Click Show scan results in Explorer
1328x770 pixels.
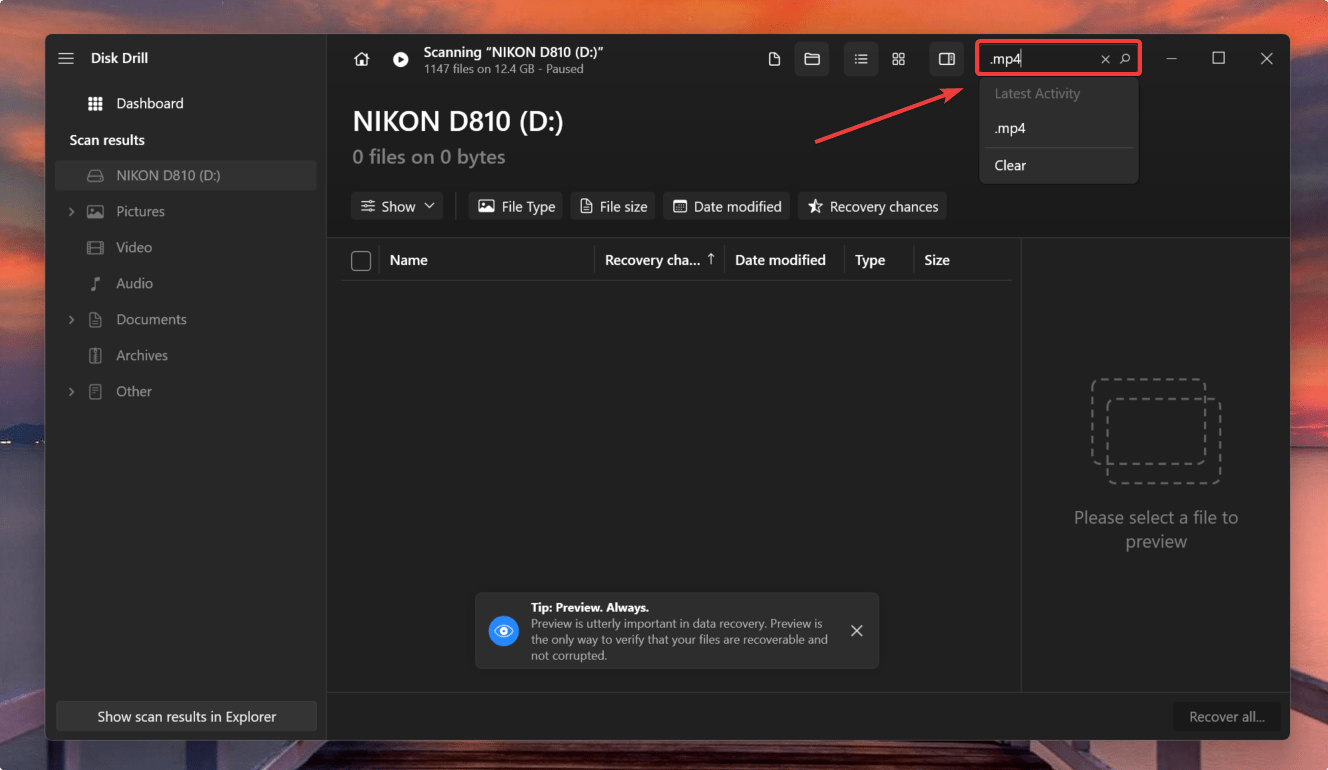tap(186, 716)
